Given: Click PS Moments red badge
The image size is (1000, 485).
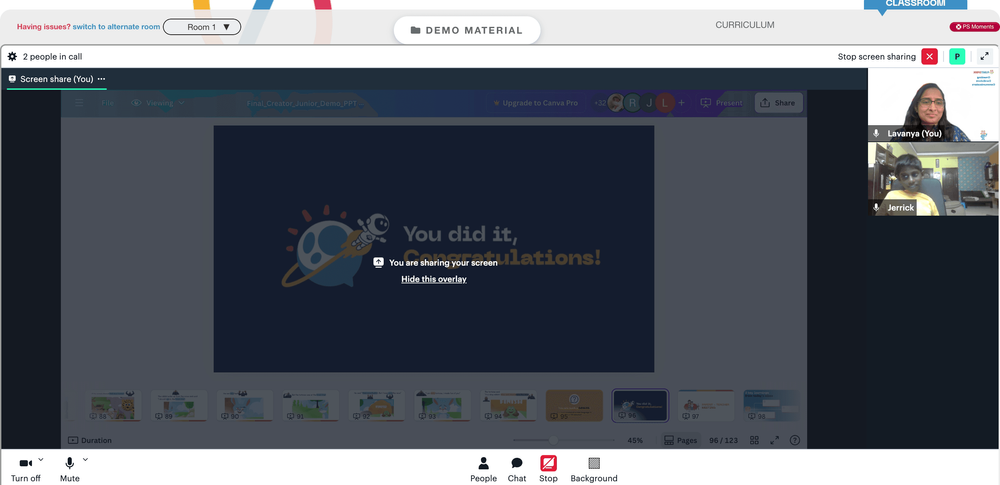Looking at the screenshot, I should 974,27.
